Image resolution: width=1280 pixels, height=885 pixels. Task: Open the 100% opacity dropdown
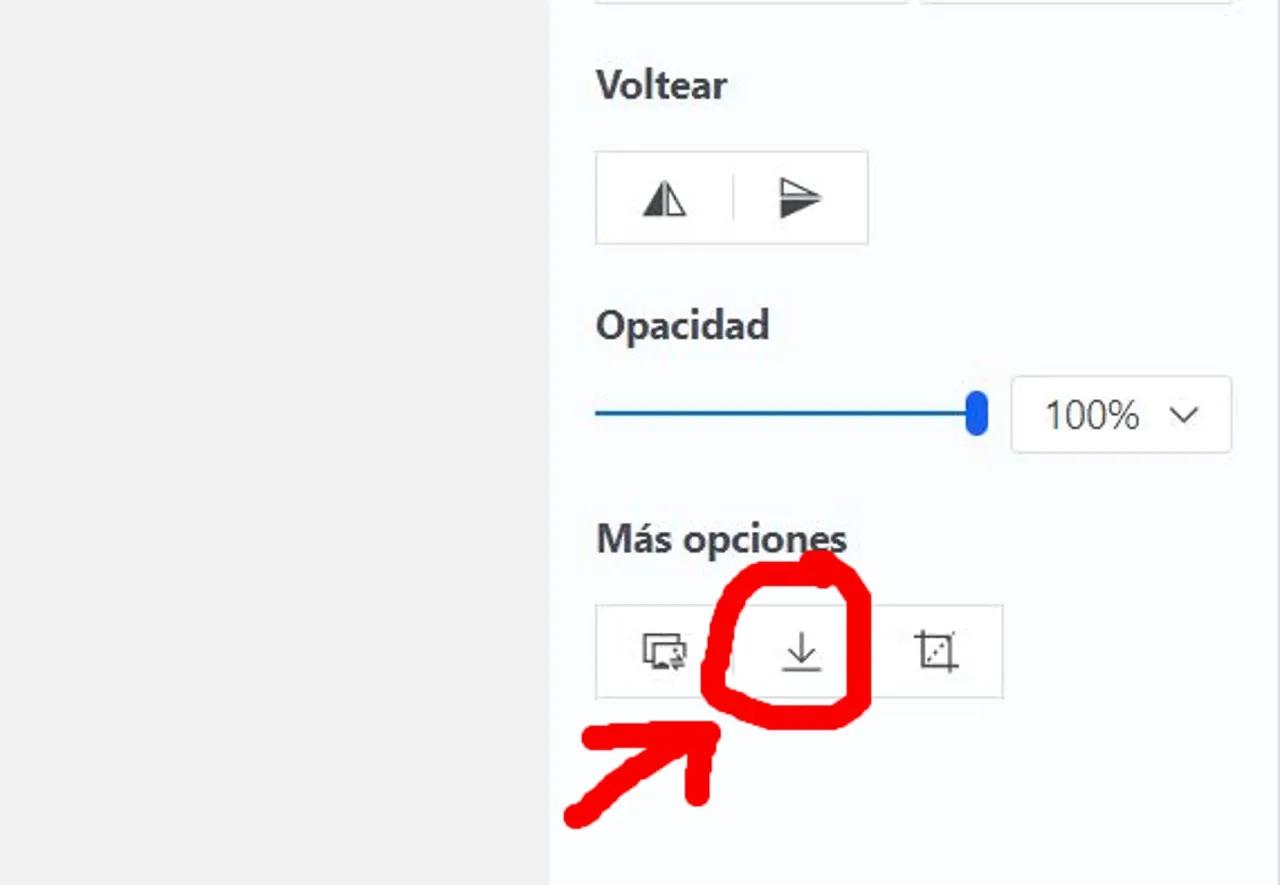tap(1121, 414)
